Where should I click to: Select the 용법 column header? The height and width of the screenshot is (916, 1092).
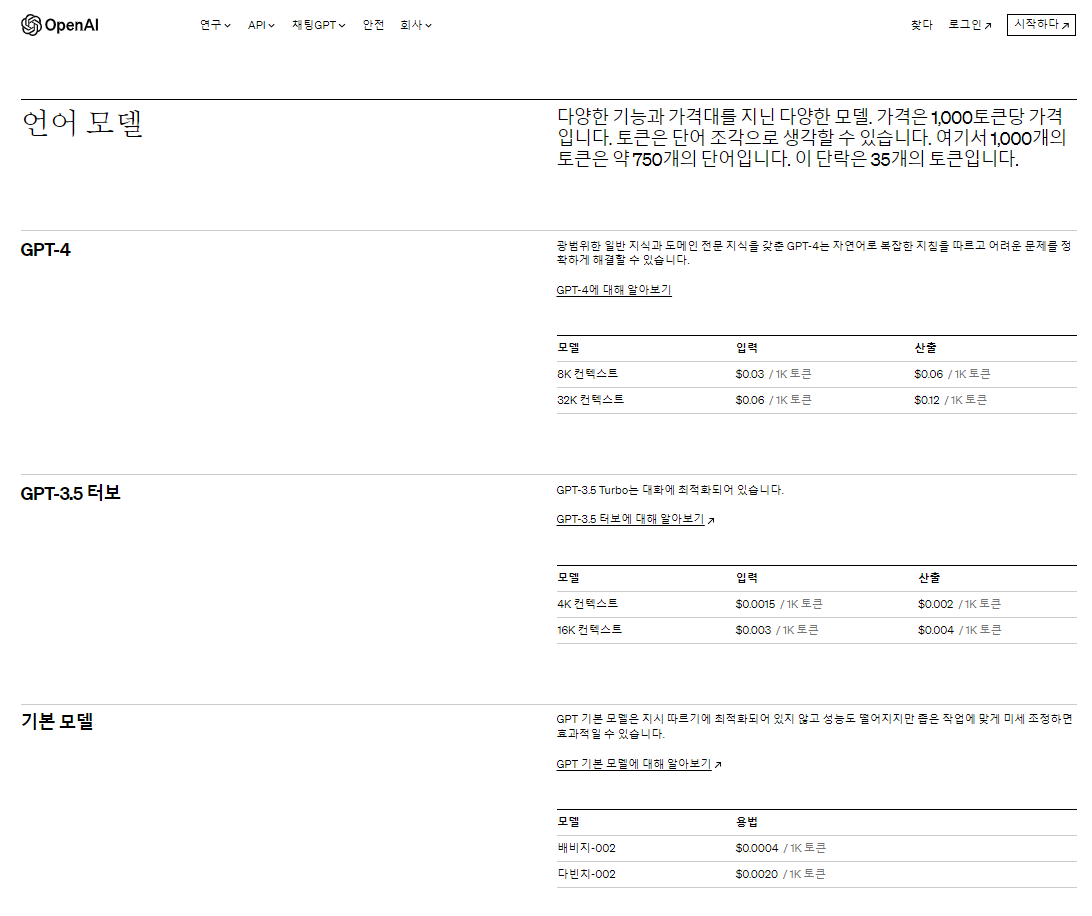[x=747, y=822]
